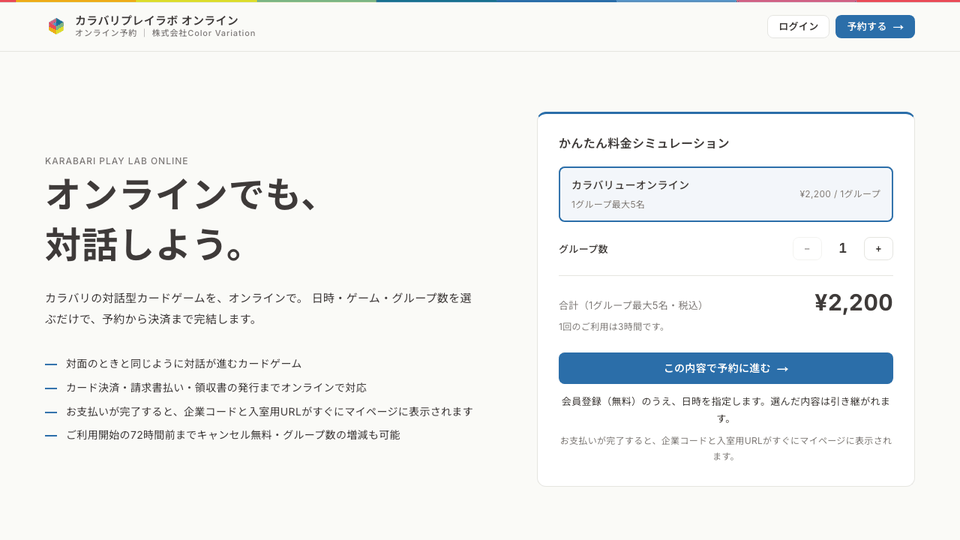Click the line about カード決済・請求書払い
Screen dimensions: 960x540
[216, 388]
